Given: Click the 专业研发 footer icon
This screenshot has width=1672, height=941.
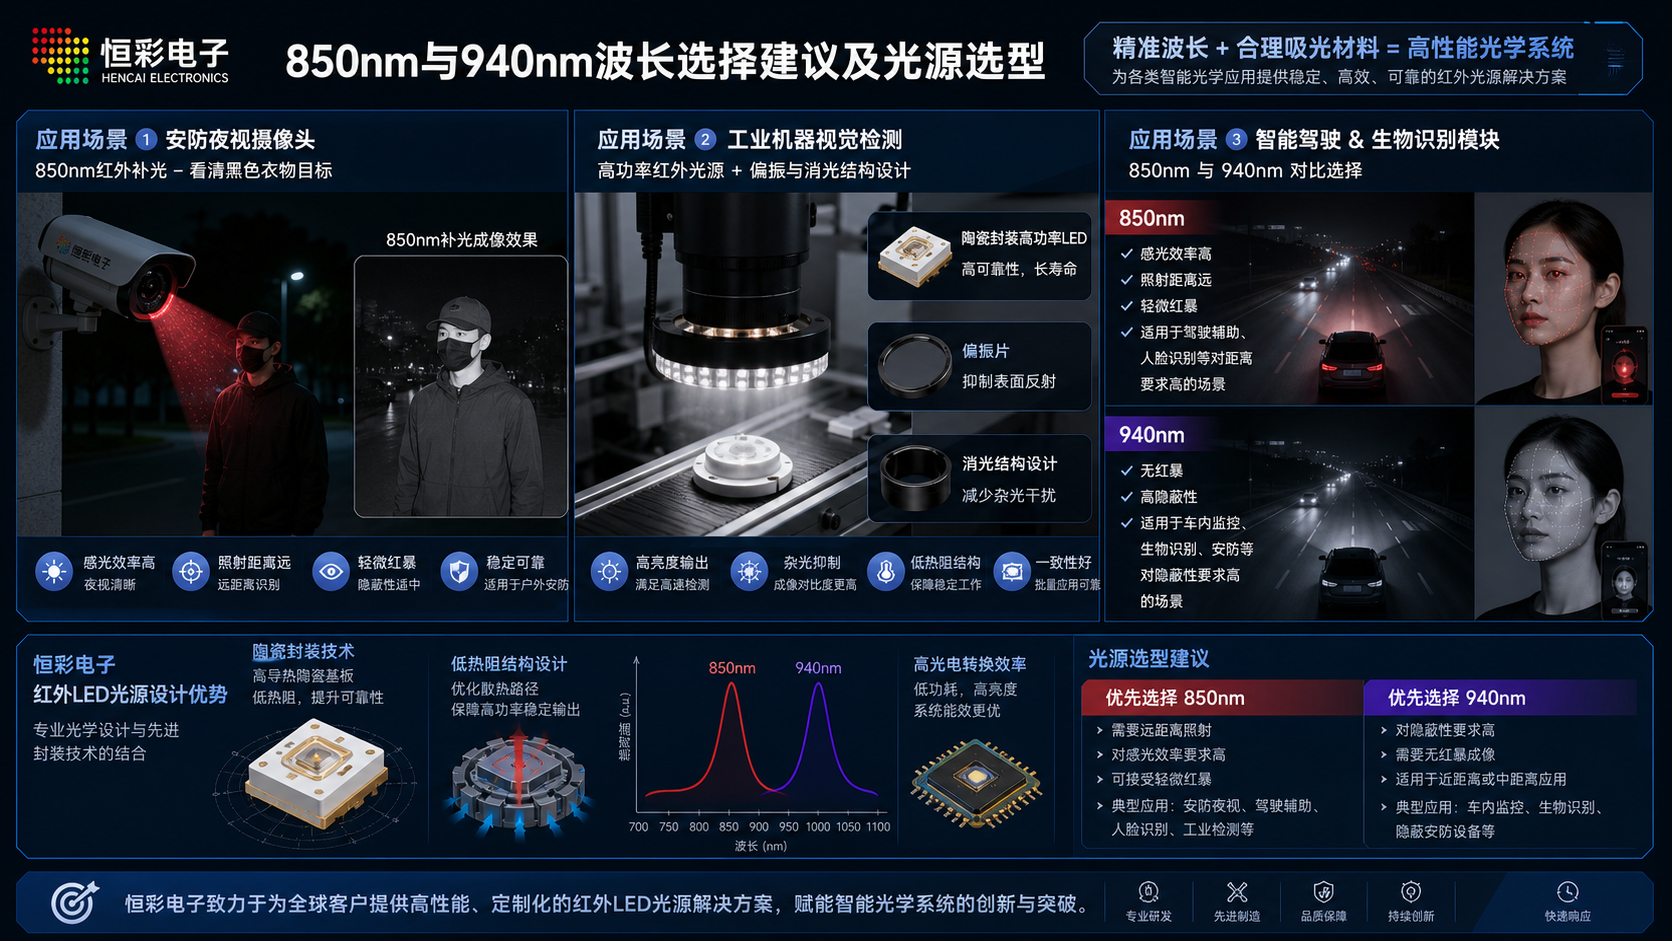Looking at the screenshot, I should tap(1149, 892).
